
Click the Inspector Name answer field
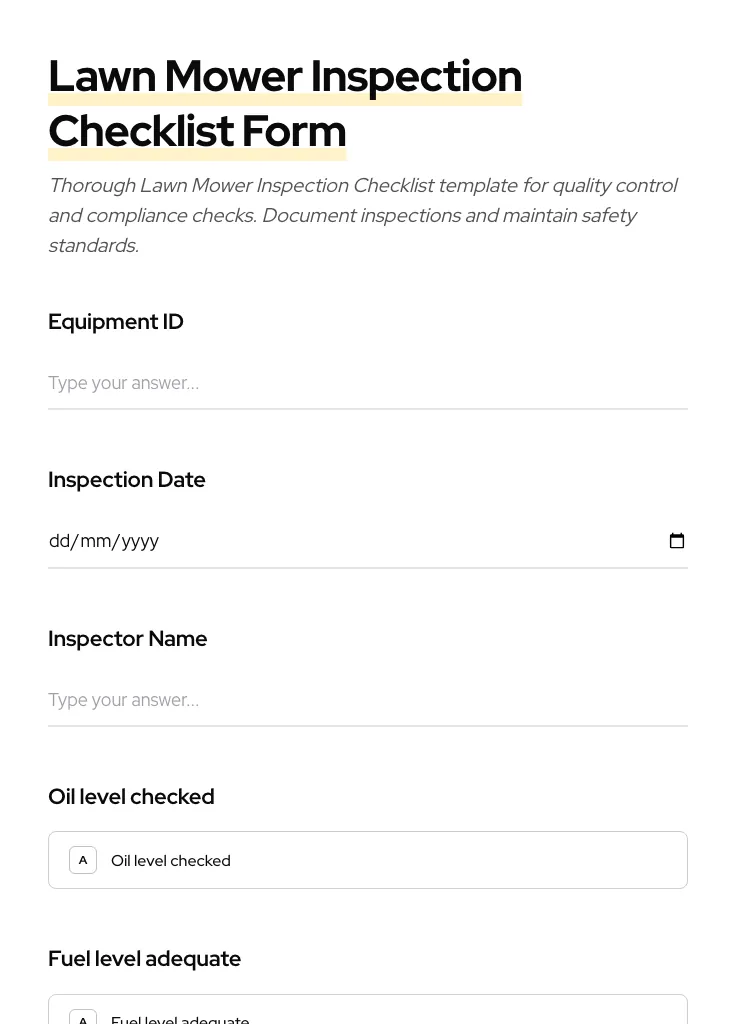pyautogui.click(x=368, y=700)
